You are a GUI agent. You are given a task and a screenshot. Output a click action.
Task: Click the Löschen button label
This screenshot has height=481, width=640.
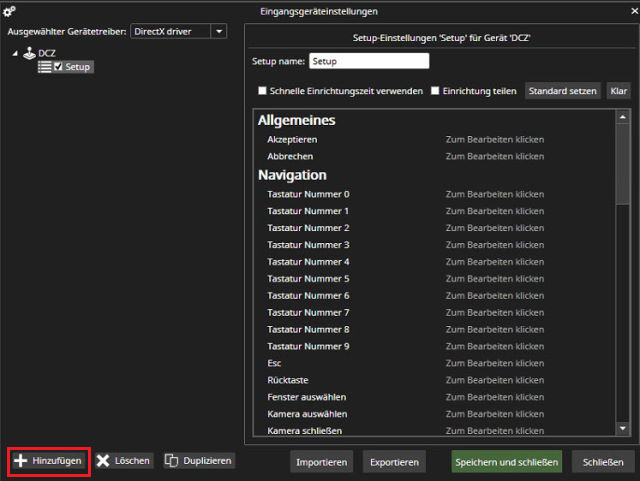(132, 461)
